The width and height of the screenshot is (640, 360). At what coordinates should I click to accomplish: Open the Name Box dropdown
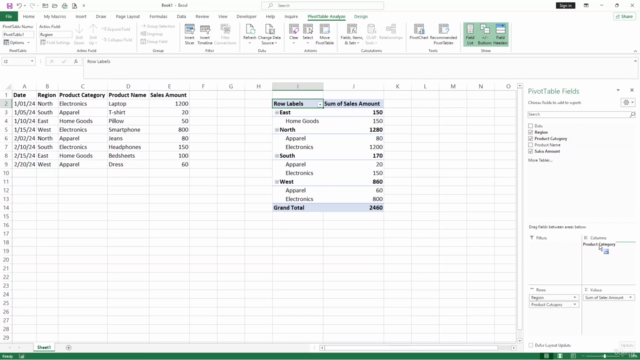click(x=32, y=61)
